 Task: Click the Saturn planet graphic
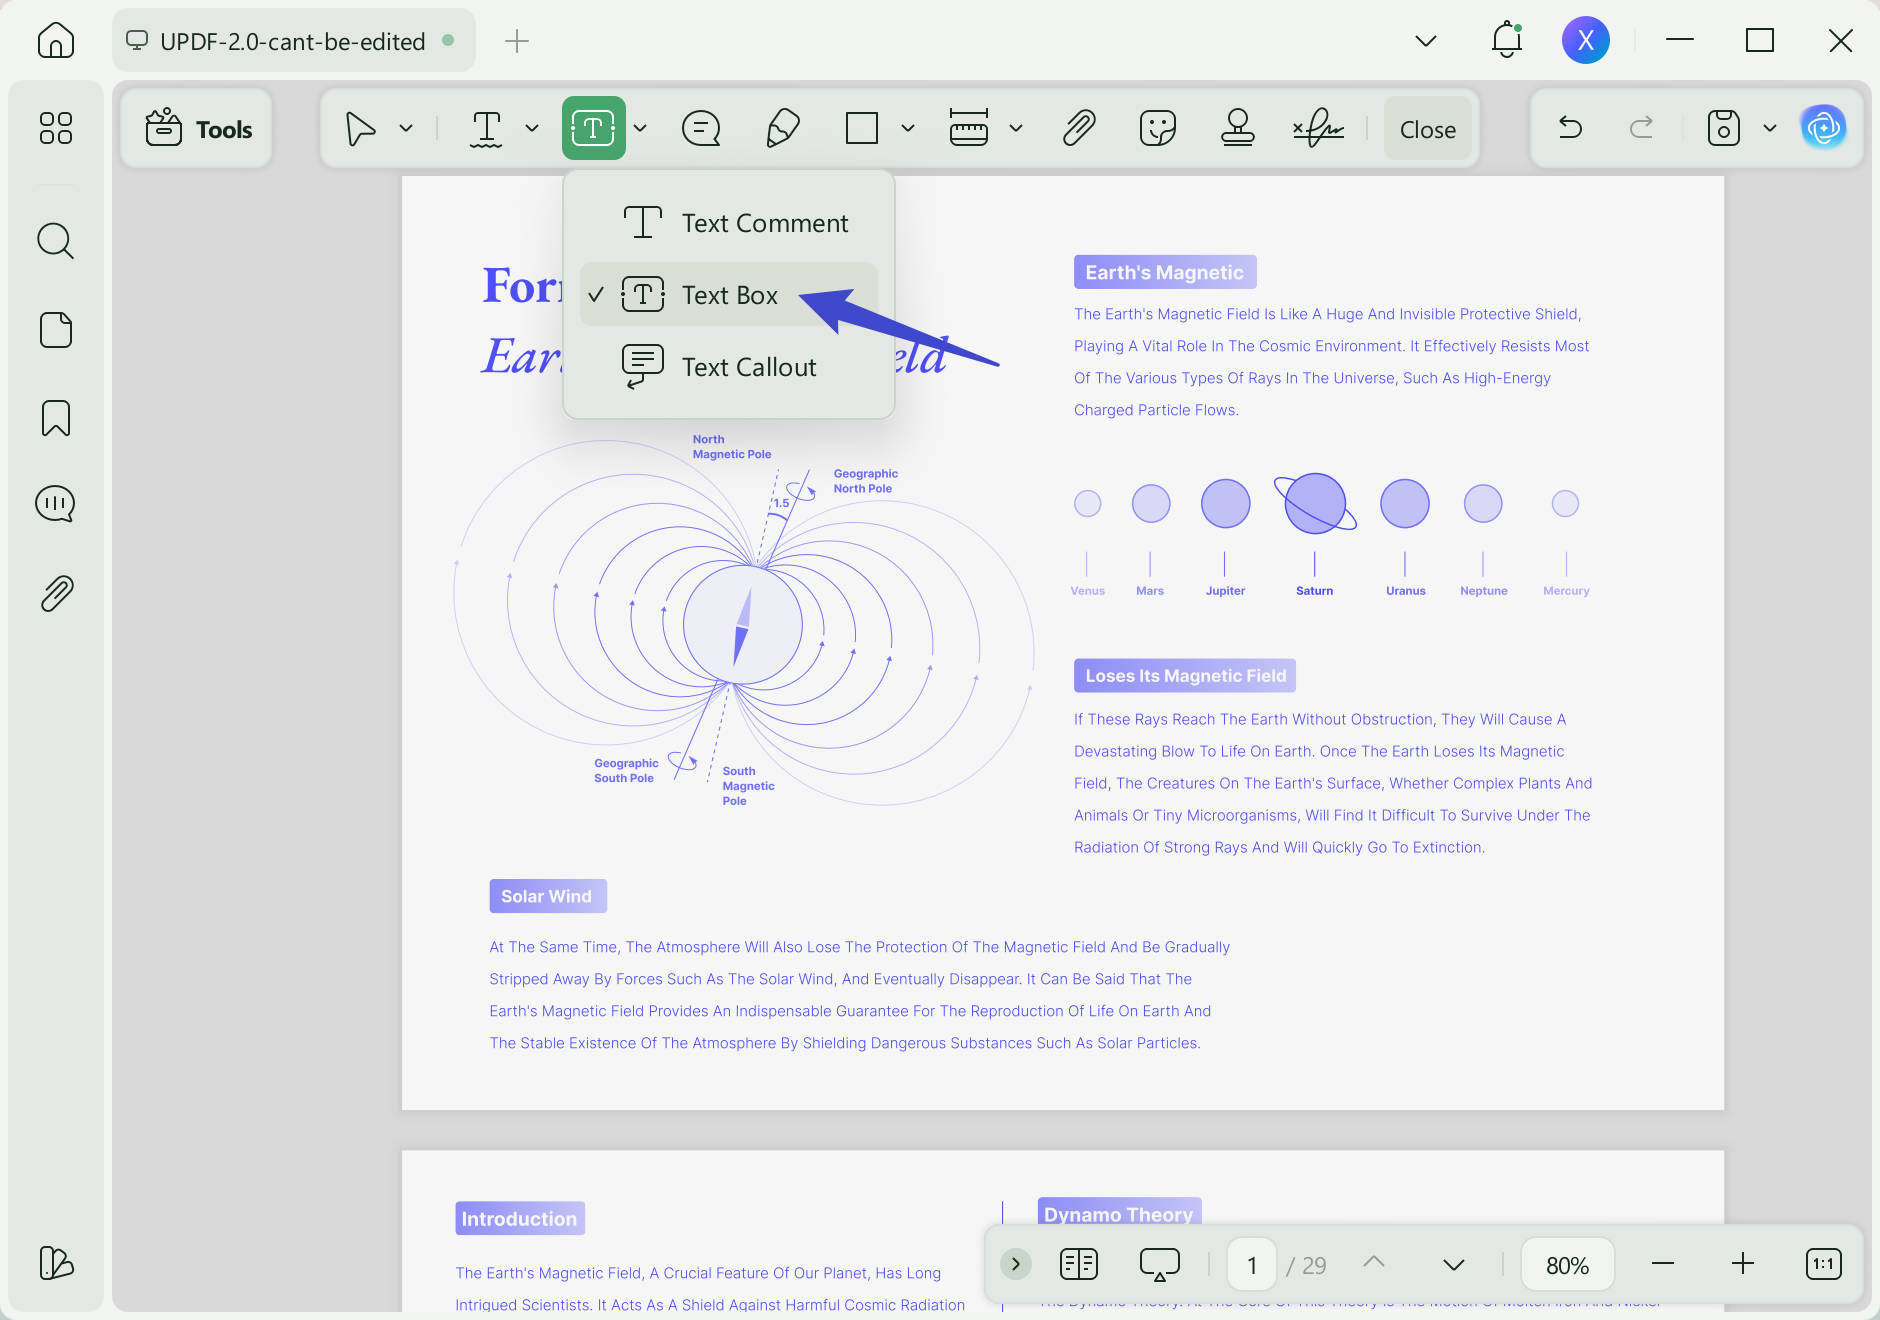click(x=1315, y=502)
